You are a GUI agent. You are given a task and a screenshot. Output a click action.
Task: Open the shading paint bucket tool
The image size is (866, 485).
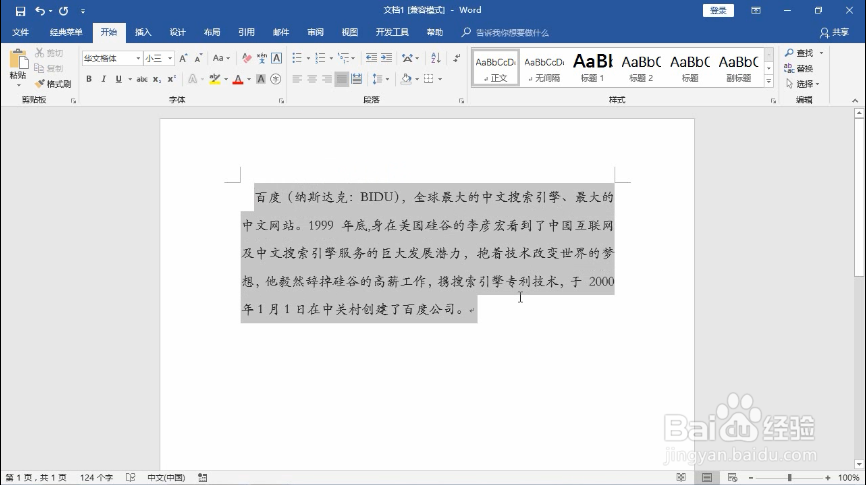tap(406, 79)
